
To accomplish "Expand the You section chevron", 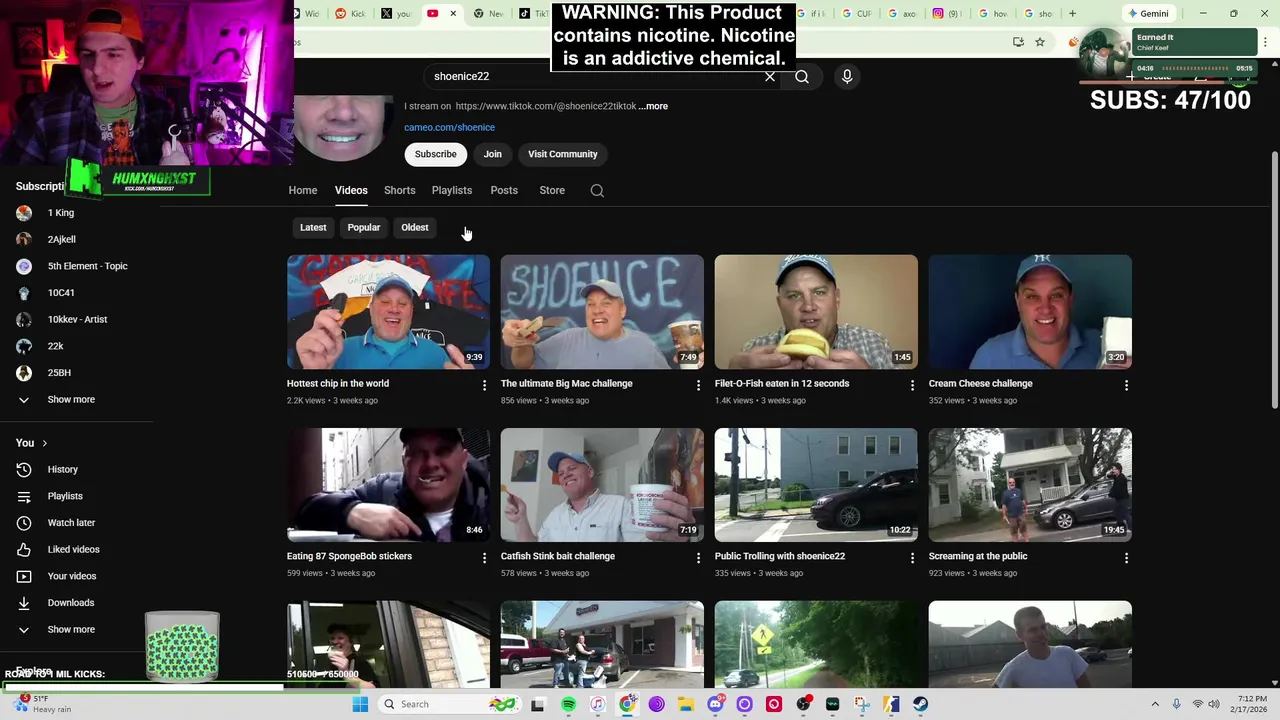I will point(44,443).
